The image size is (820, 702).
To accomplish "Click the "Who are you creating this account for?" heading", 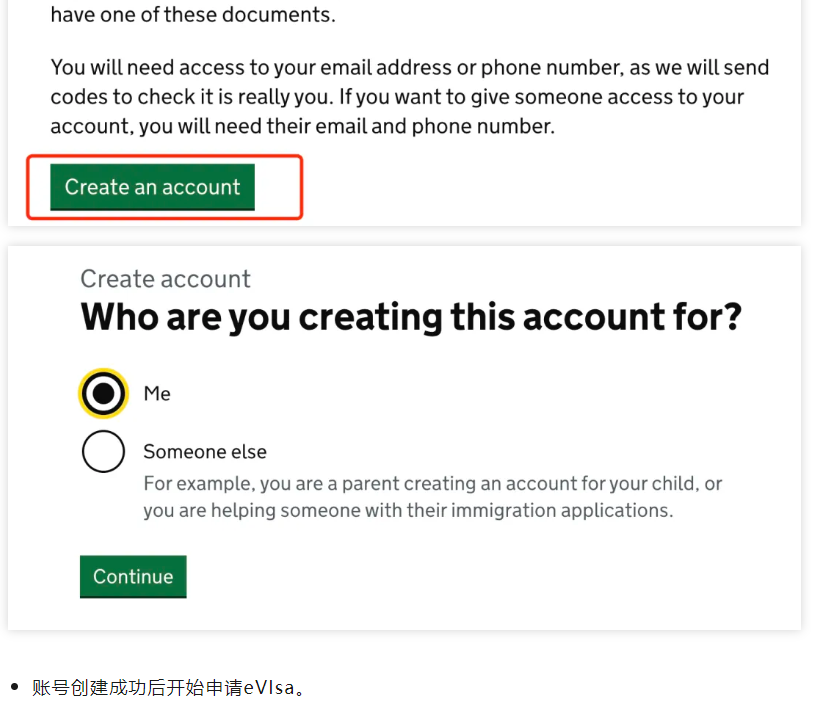I will click(x=411, y=318).
